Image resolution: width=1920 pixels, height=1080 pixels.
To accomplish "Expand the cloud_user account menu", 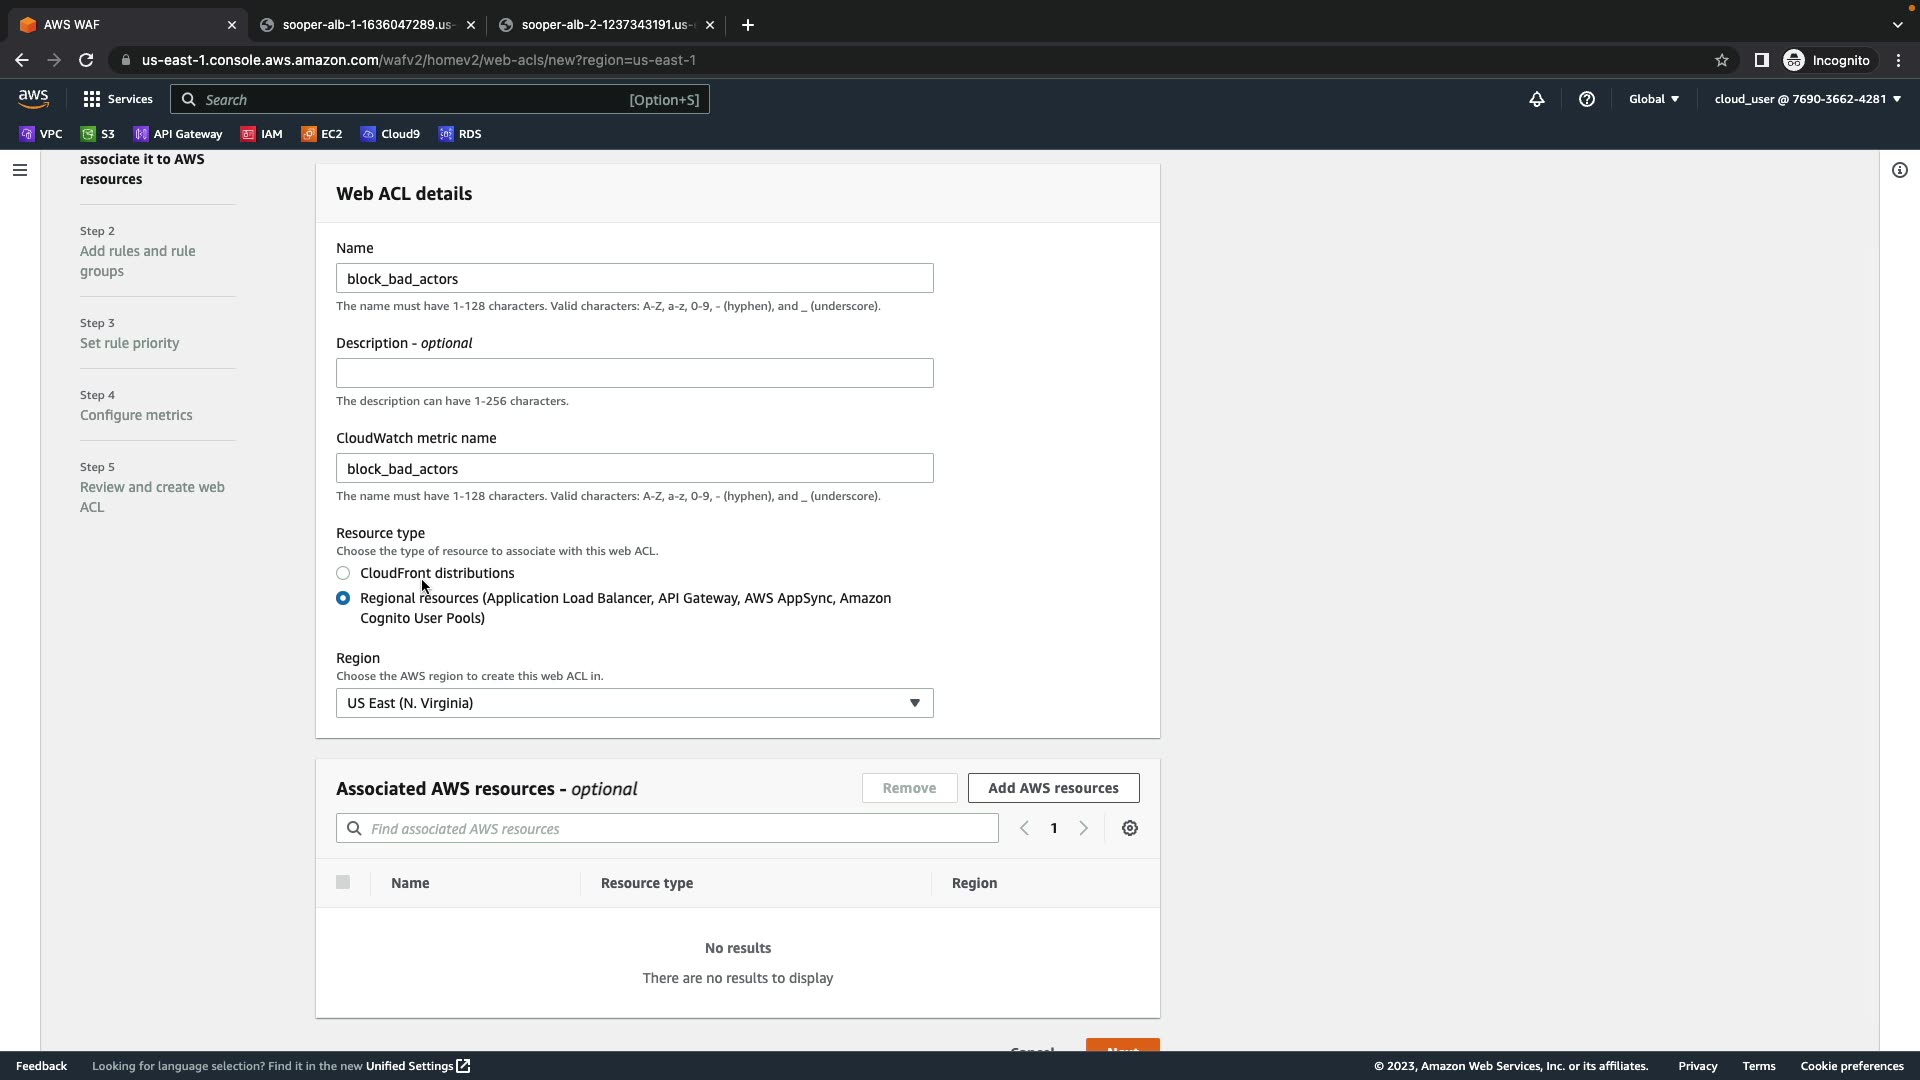I will [1807, 99].
